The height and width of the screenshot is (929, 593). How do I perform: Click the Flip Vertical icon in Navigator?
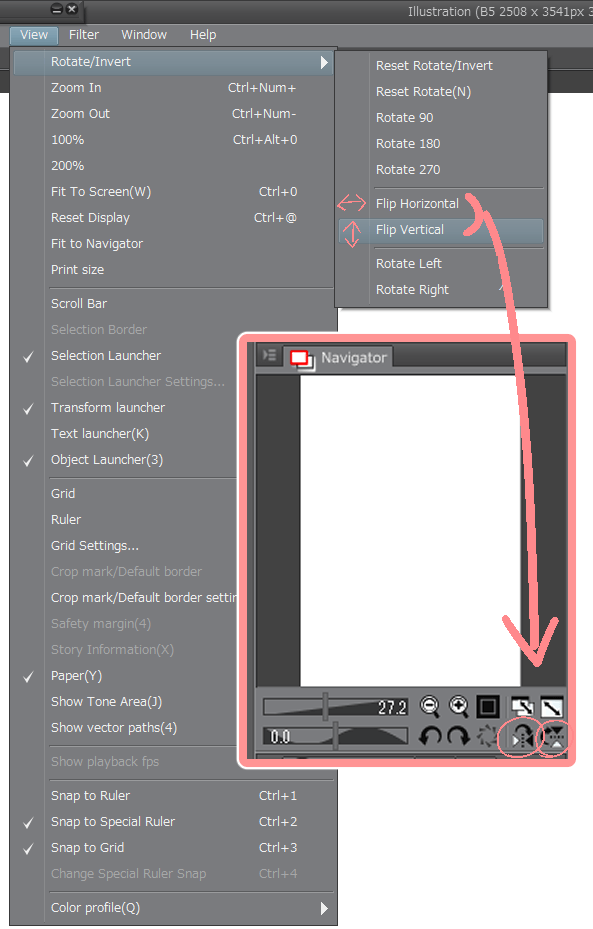553,736
